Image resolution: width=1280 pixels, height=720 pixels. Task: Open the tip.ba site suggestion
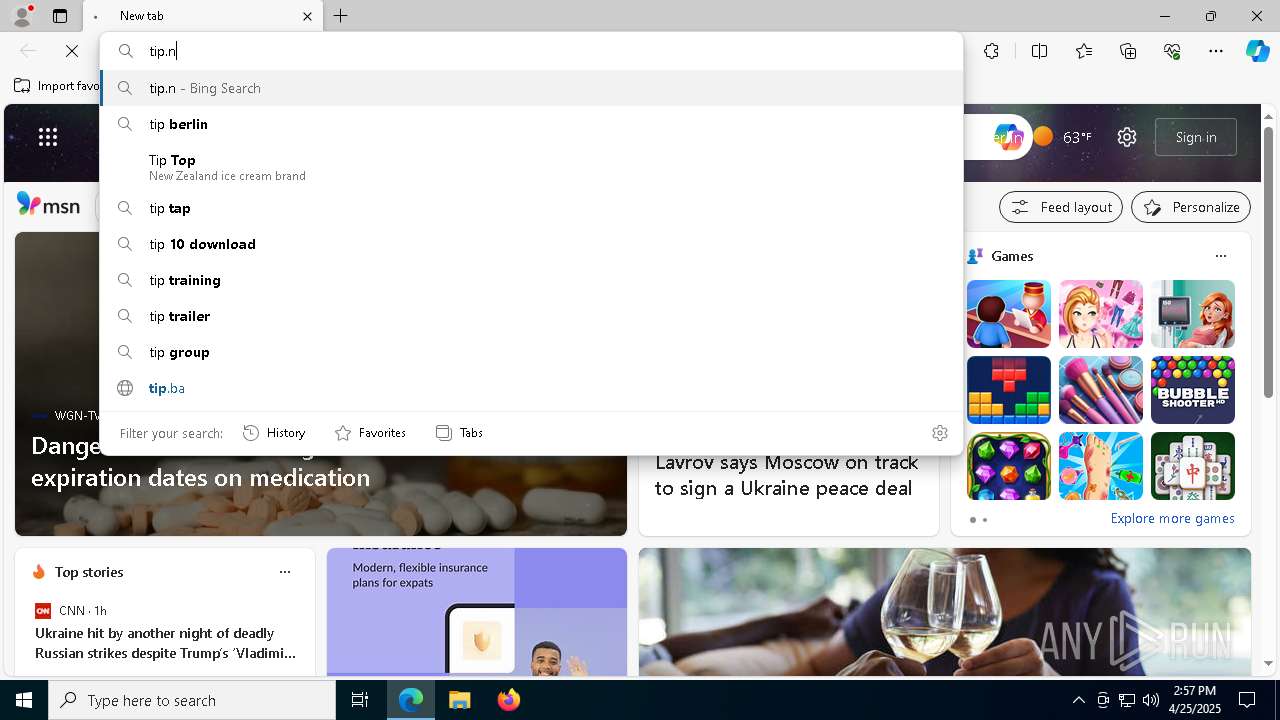tap(531, 388)
